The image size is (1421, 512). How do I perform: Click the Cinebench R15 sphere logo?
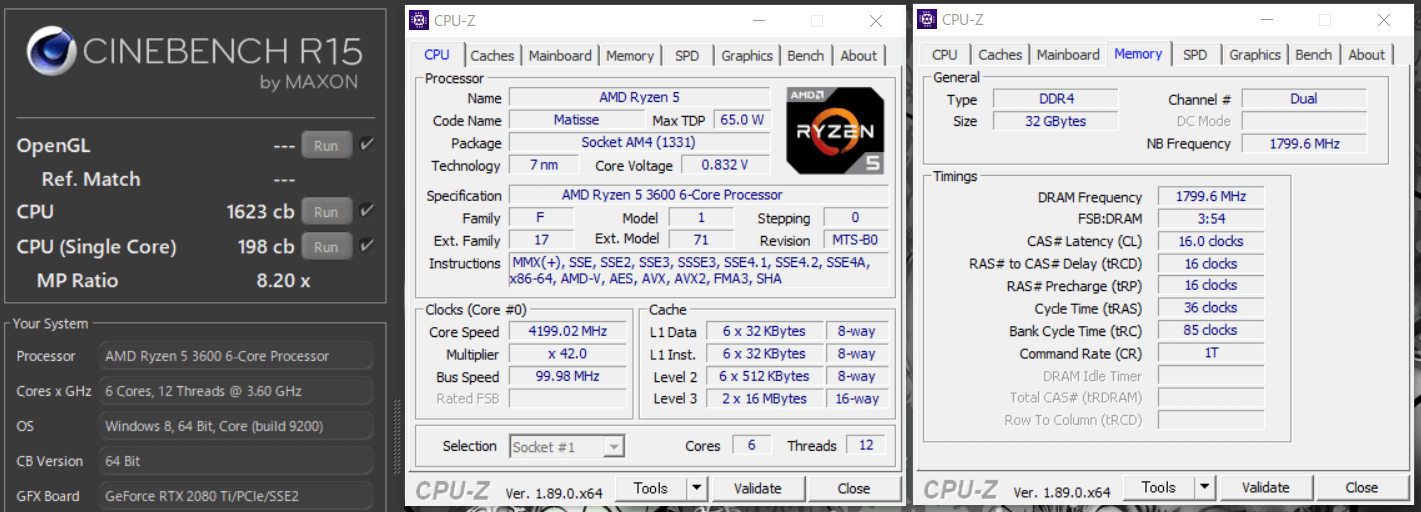[52, 52]
